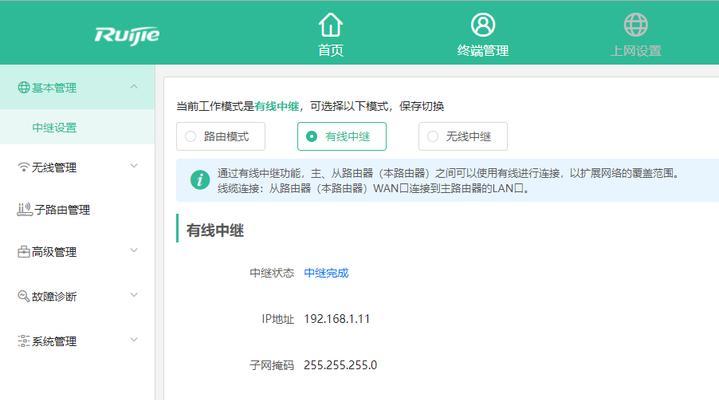719x400 pixels.
Task: Click the 子网掩码 label
Action: click(x=271, y=365)
